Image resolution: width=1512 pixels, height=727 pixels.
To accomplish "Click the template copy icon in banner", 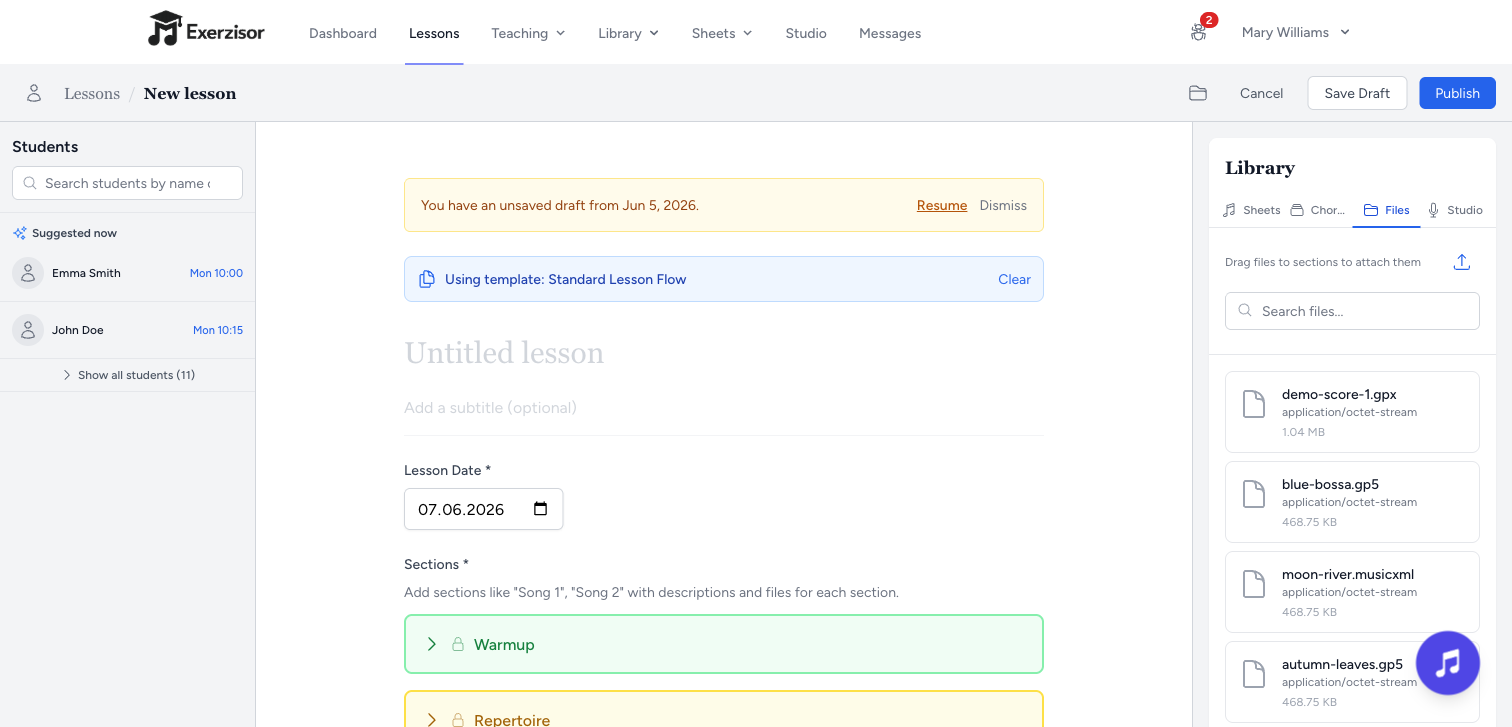I will click(x=427, y=279).
